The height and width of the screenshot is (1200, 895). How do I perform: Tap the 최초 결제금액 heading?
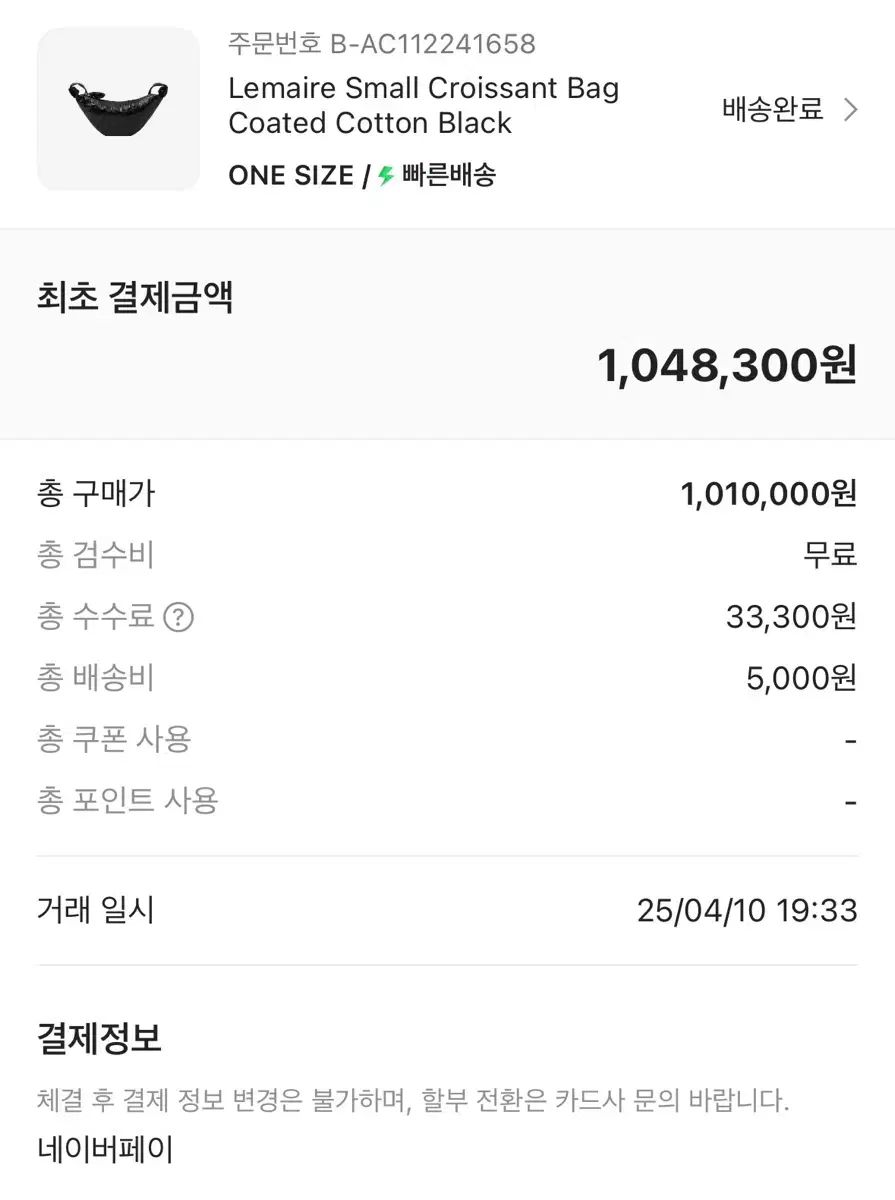click(135, 298)
